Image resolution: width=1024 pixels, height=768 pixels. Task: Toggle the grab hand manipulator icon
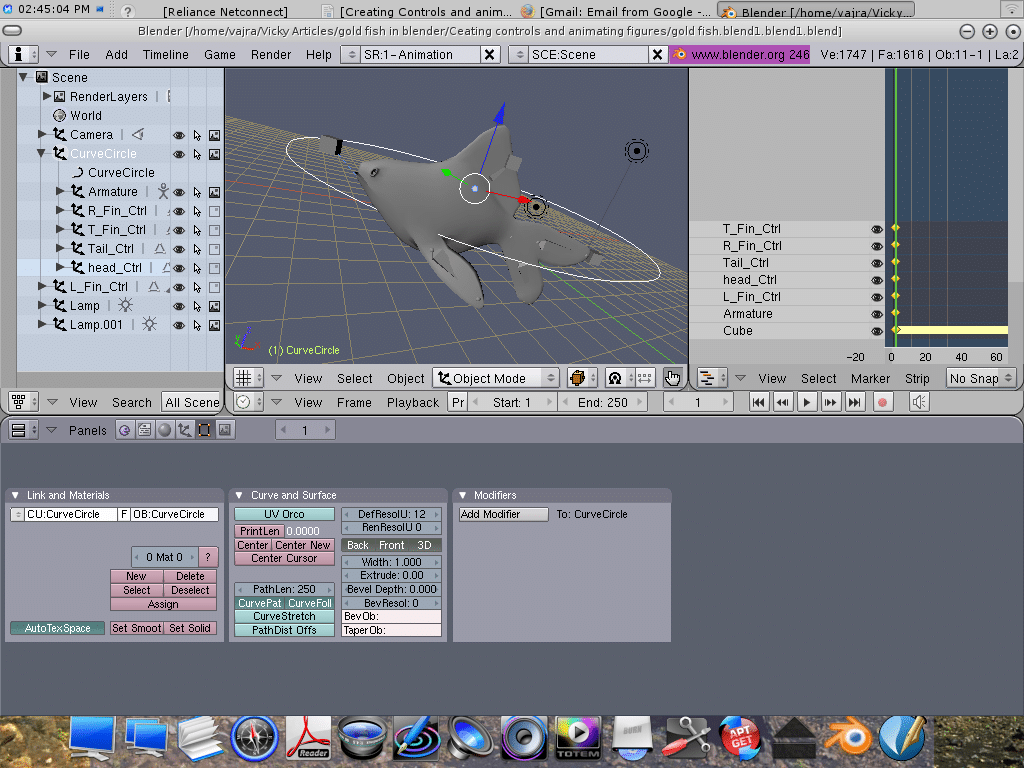(672, 378)
